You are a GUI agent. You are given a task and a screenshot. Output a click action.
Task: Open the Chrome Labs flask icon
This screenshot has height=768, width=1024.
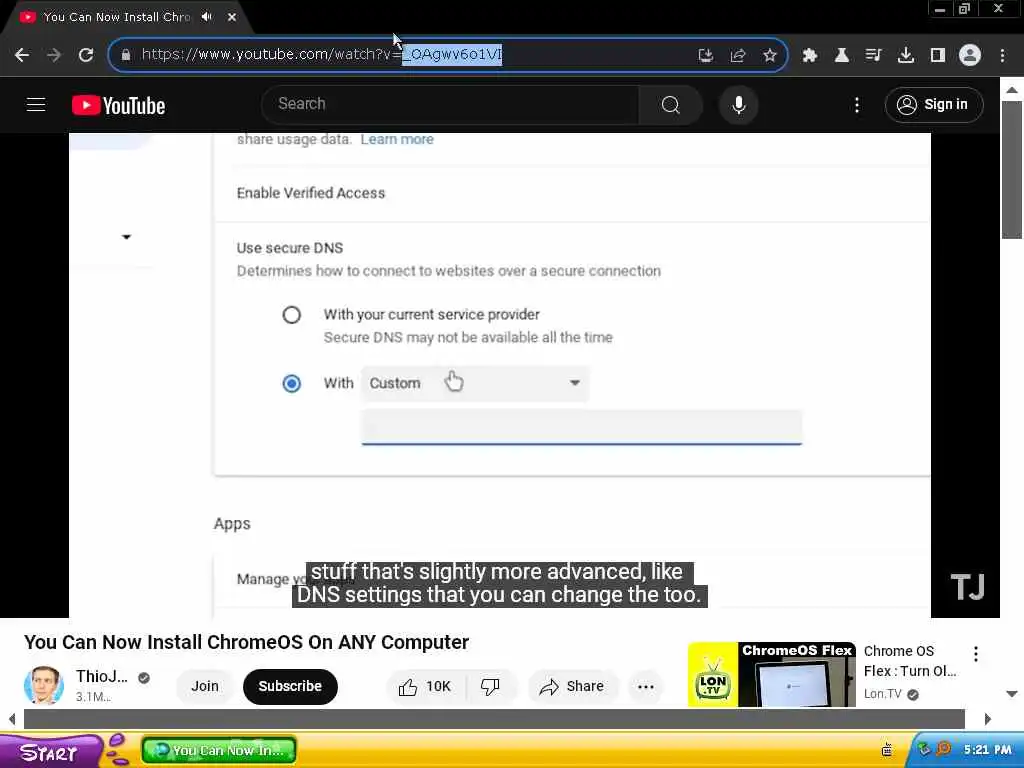click(x=842, y=55)
